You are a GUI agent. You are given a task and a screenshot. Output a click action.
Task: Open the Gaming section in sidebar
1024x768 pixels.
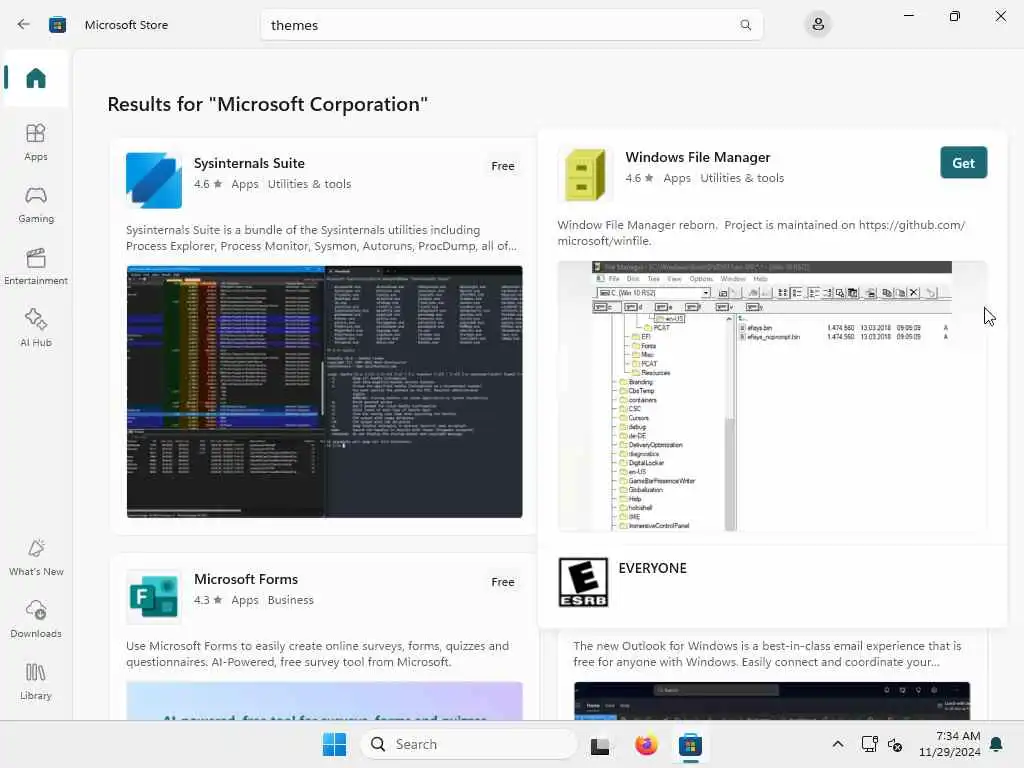(36, 204)
